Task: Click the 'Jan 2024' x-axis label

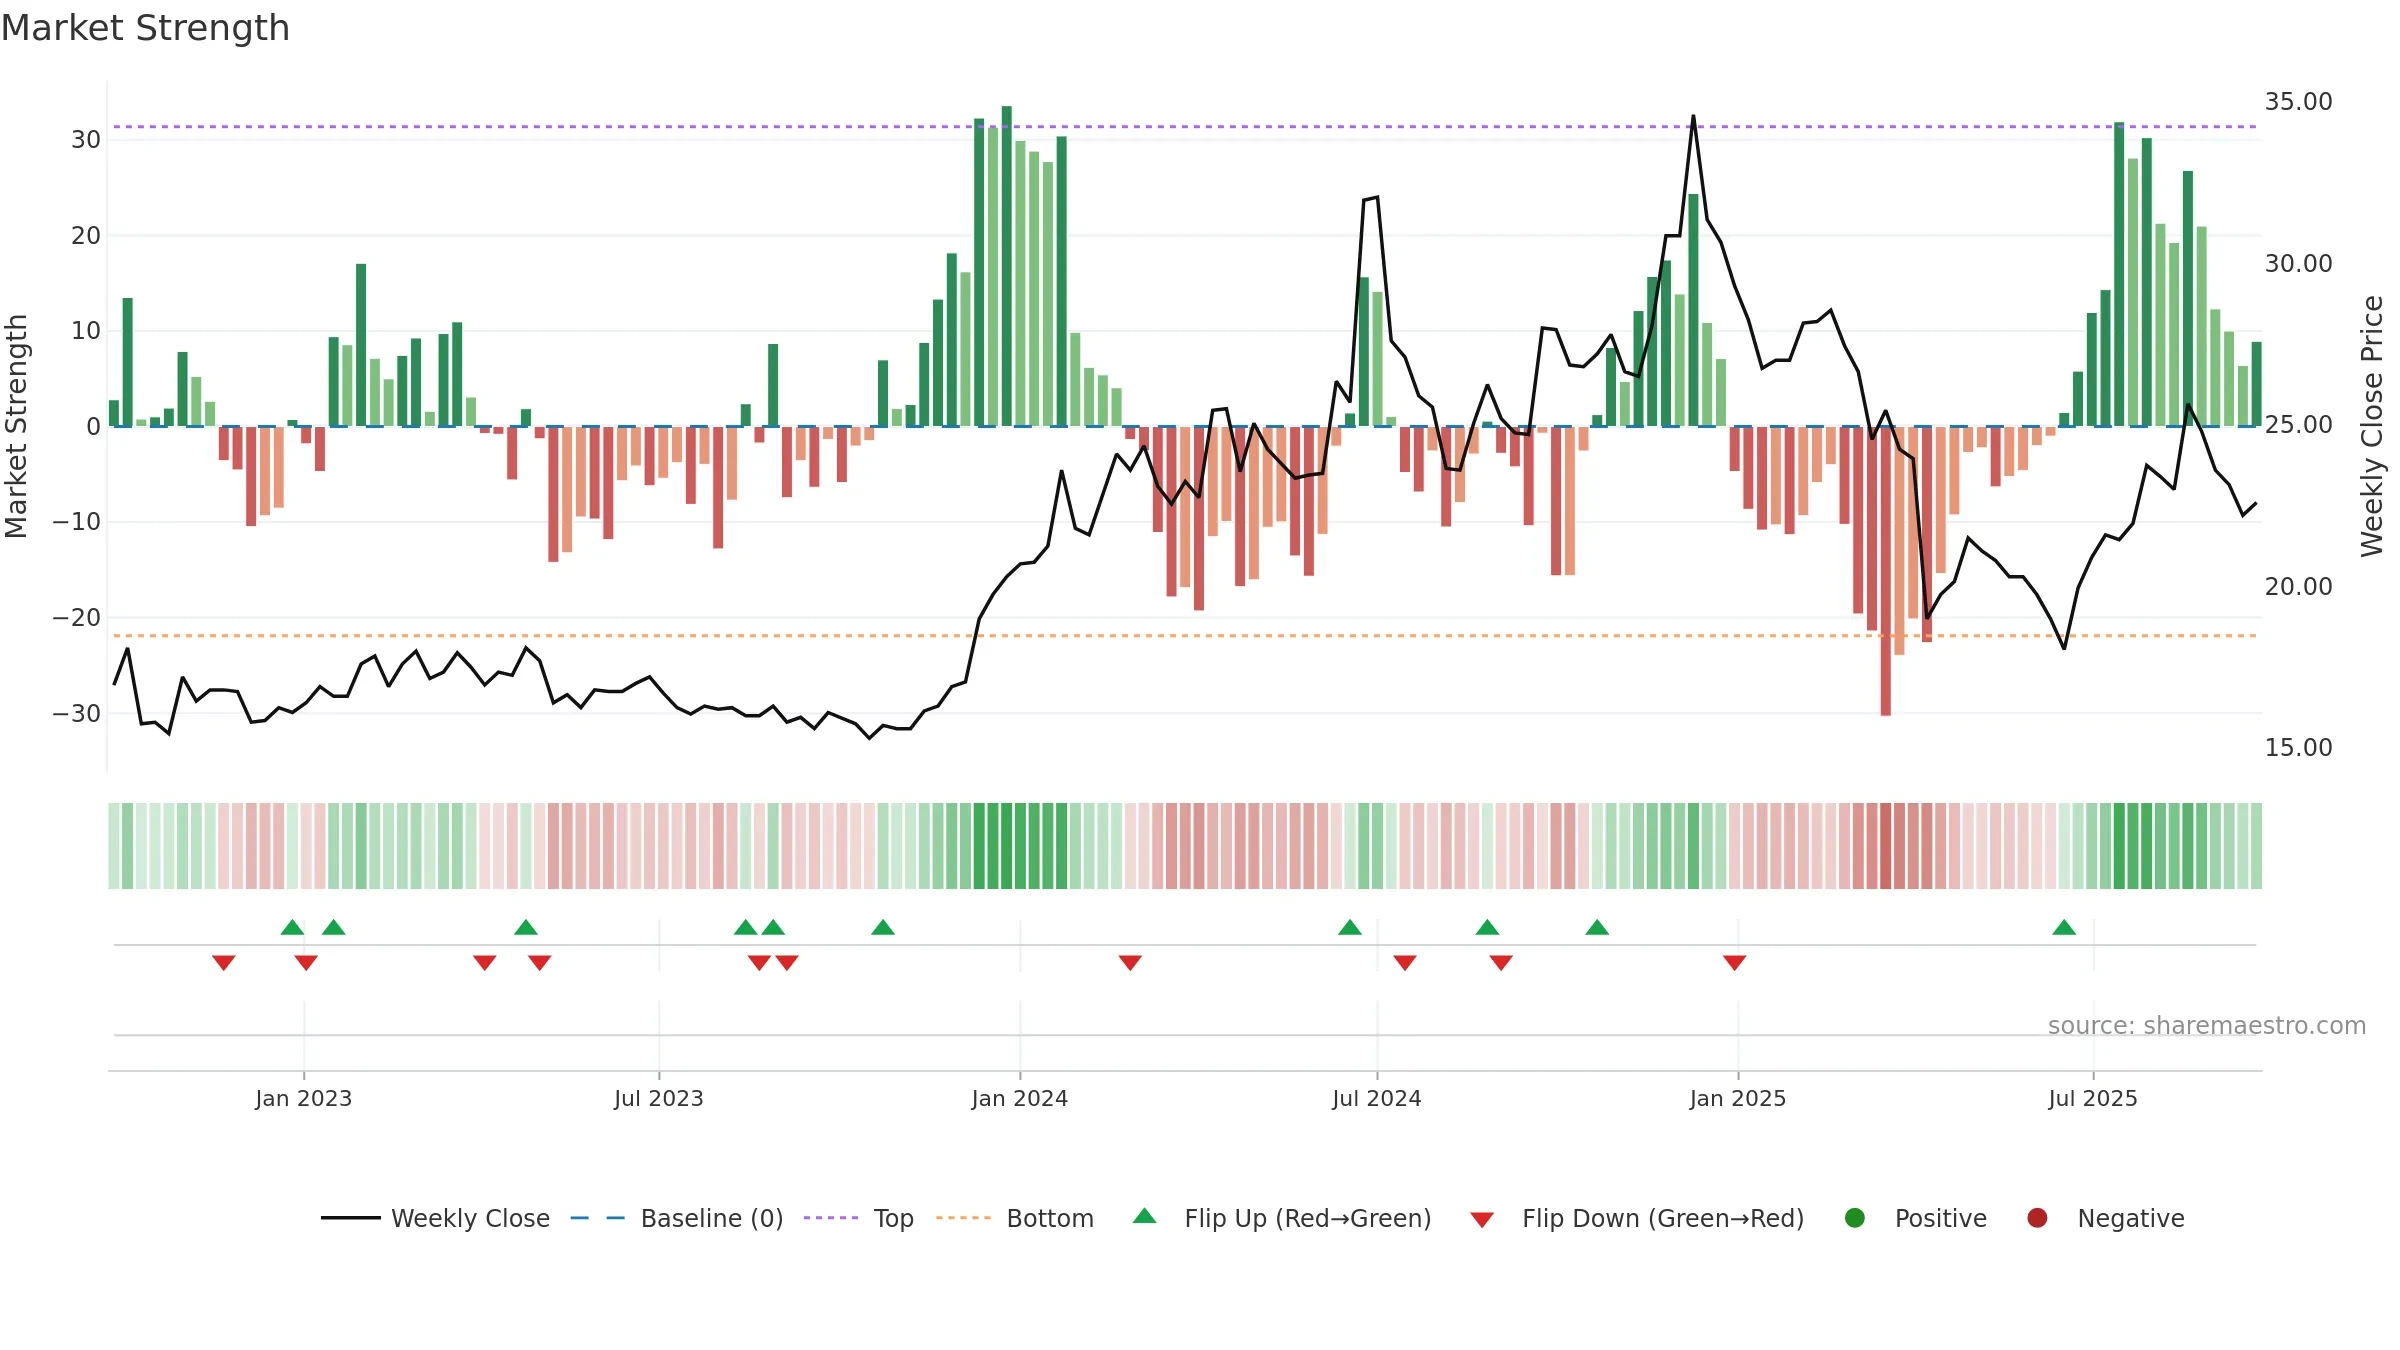Action: (x=1020, y=1098)
